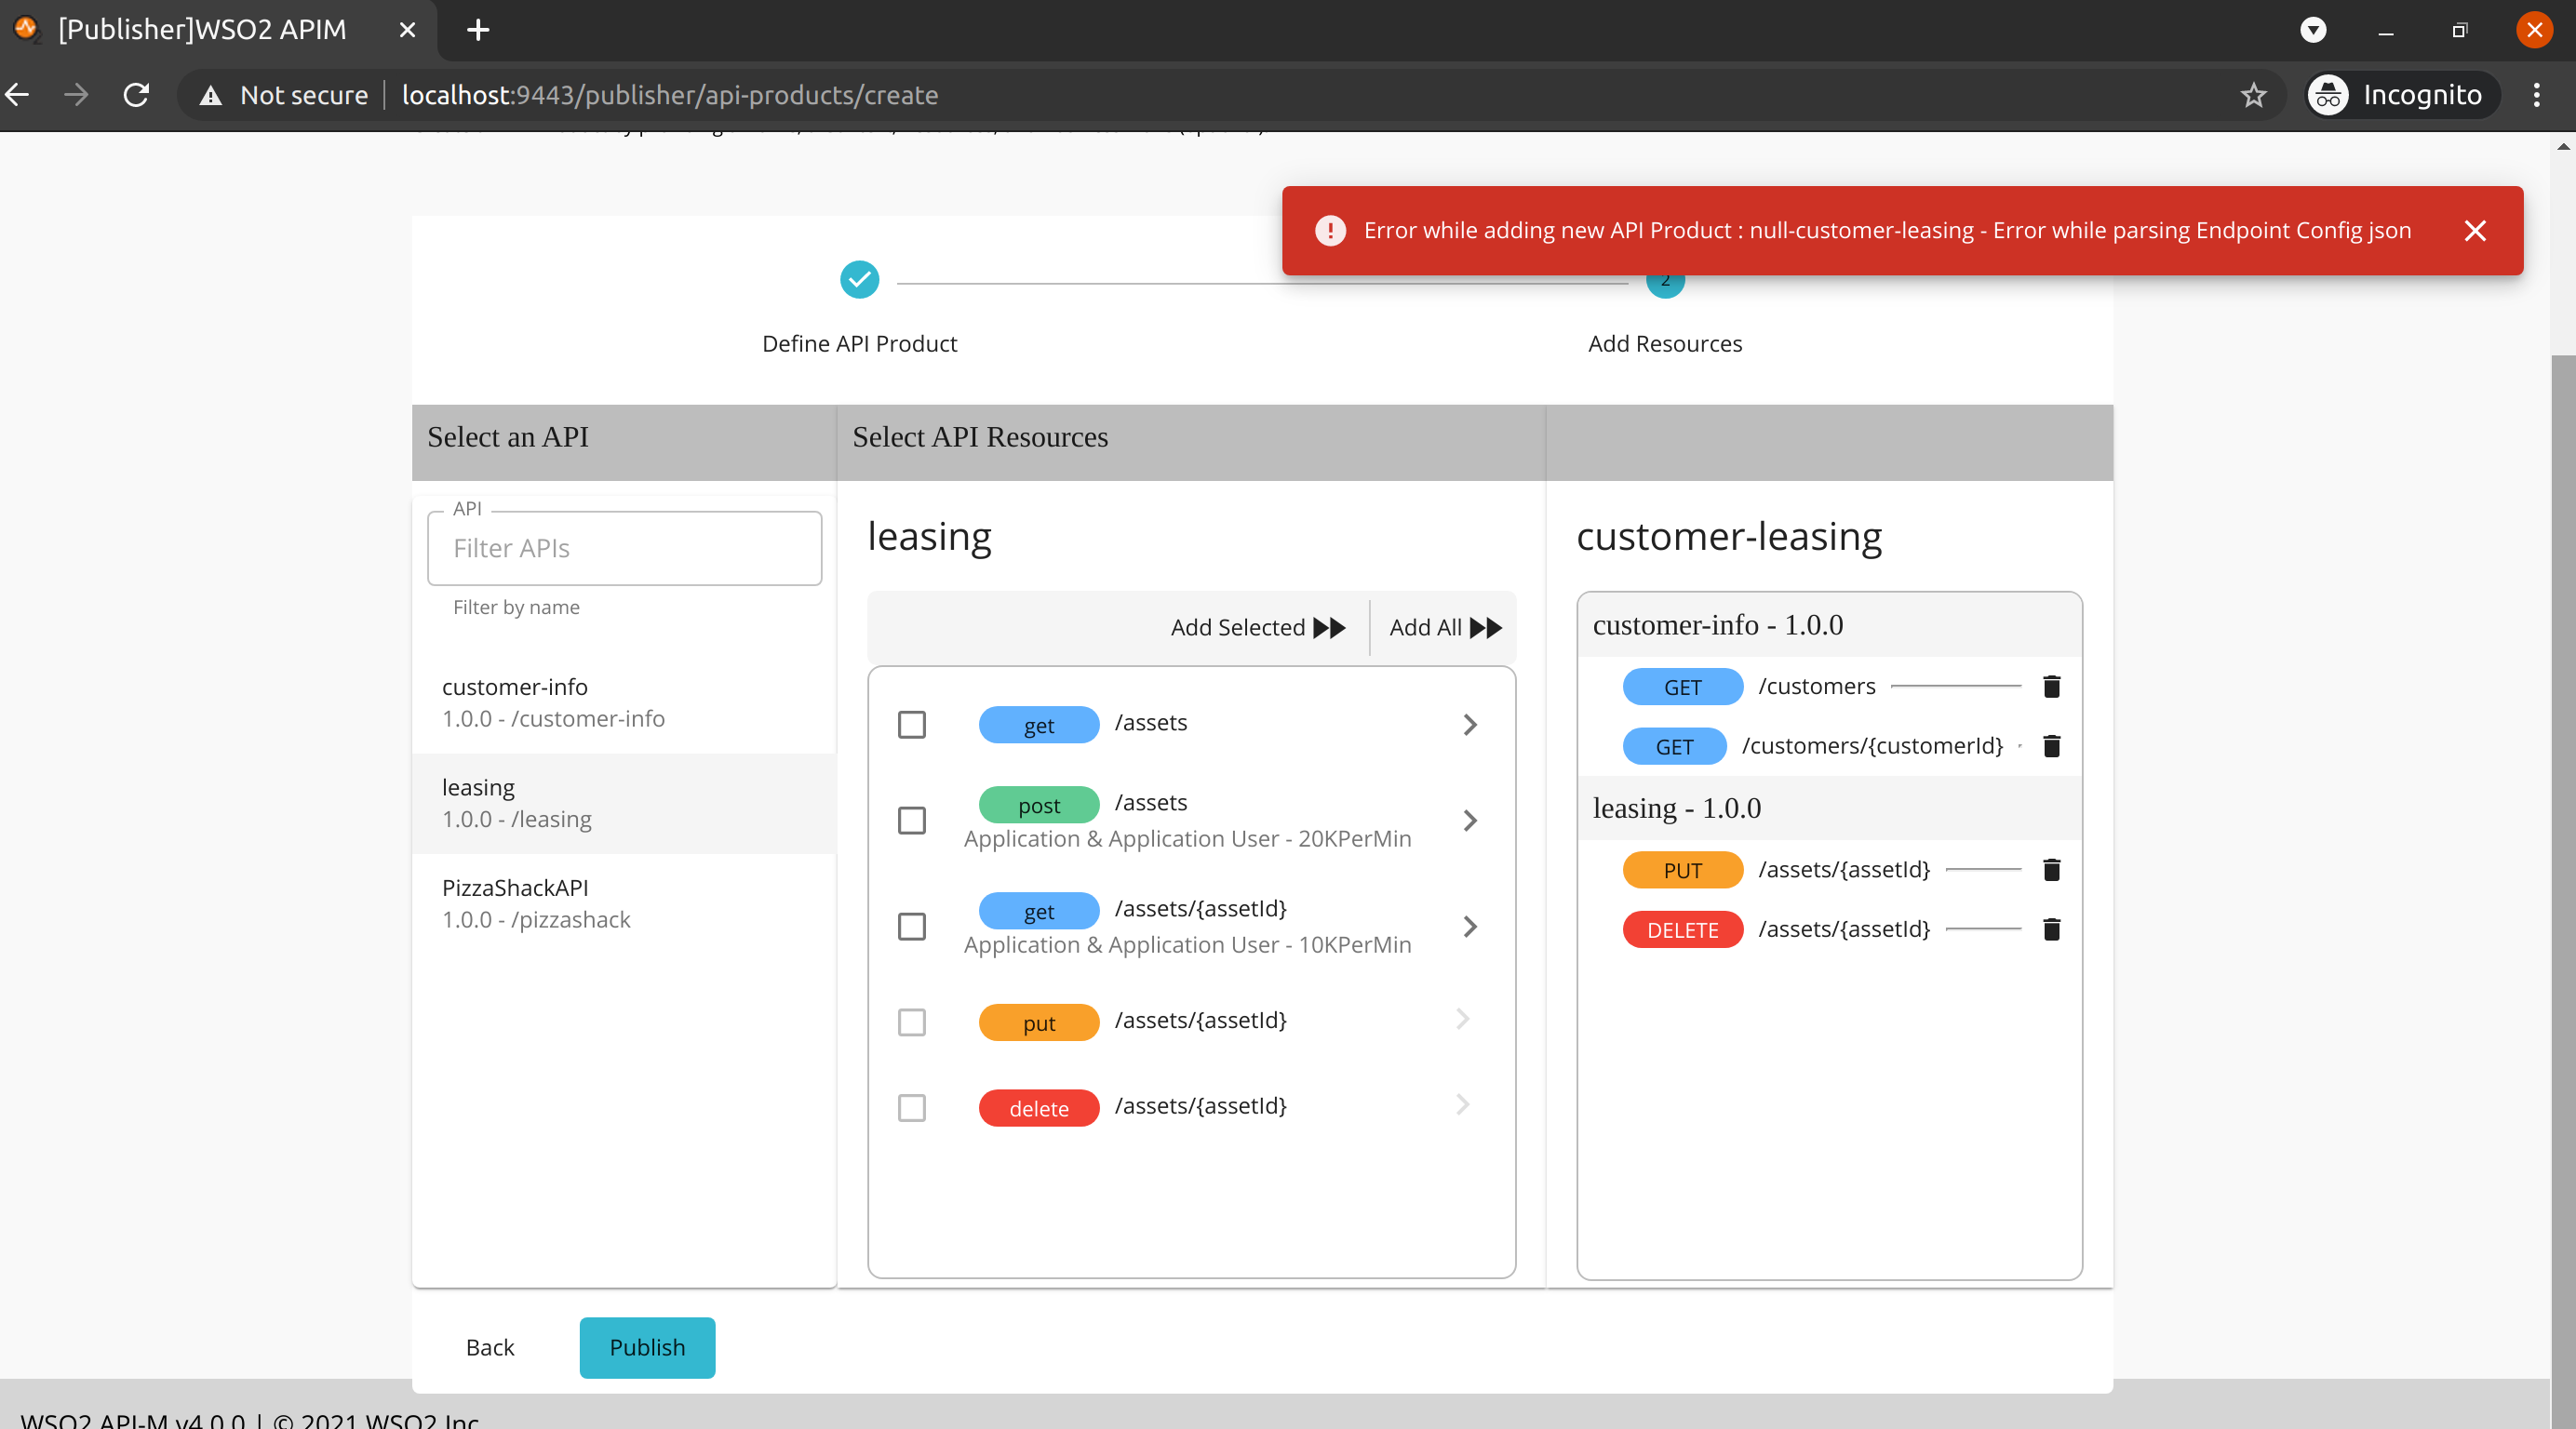Delete GET /customers resource from product
Viewport: 2576px width, 1429px height.
(2051, 686)
